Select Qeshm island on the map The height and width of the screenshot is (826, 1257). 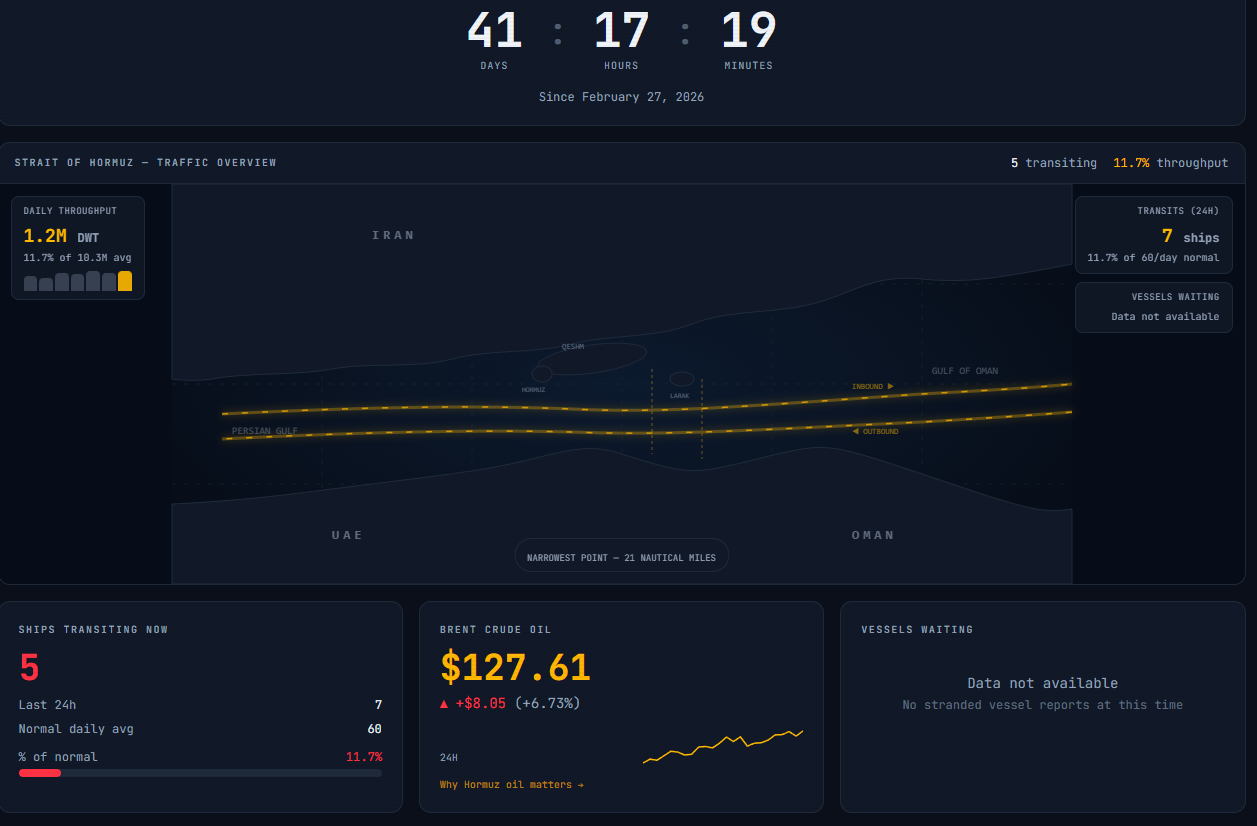point(592,358)
